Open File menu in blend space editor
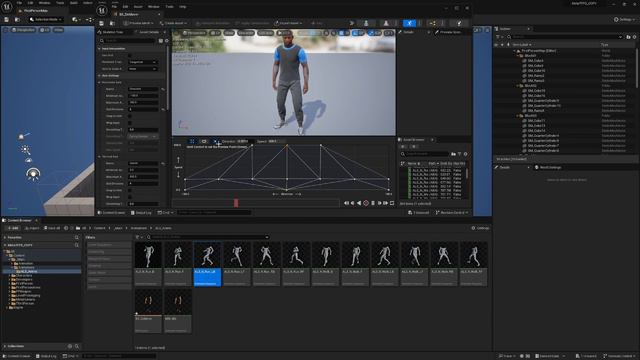 coord(114,7)
